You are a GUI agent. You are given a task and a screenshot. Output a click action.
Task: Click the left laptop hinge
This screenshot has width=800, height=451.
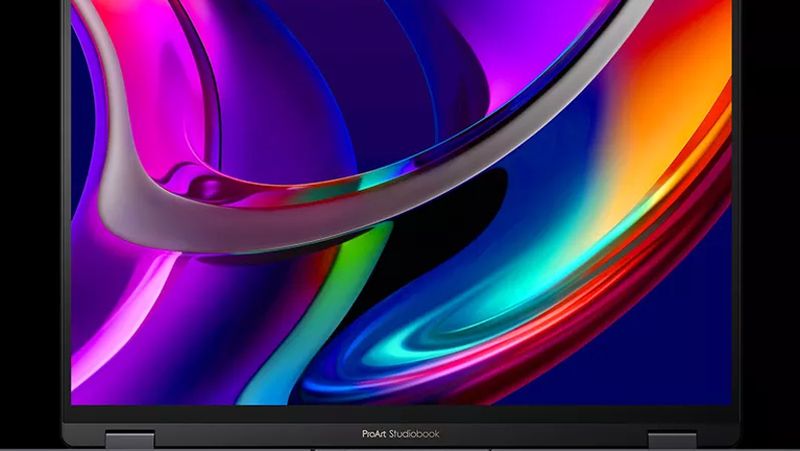[126, 440]
